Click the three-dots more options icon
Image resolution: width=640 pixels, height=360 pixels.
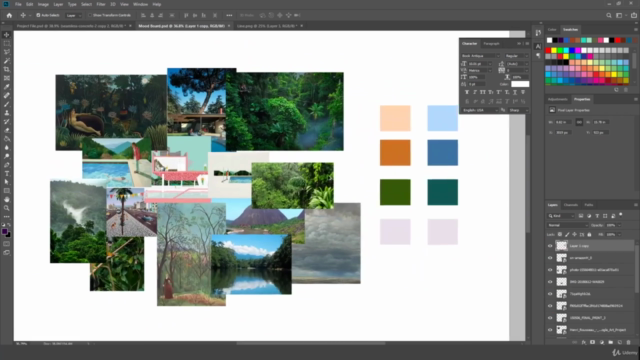[x=229, y=15]
